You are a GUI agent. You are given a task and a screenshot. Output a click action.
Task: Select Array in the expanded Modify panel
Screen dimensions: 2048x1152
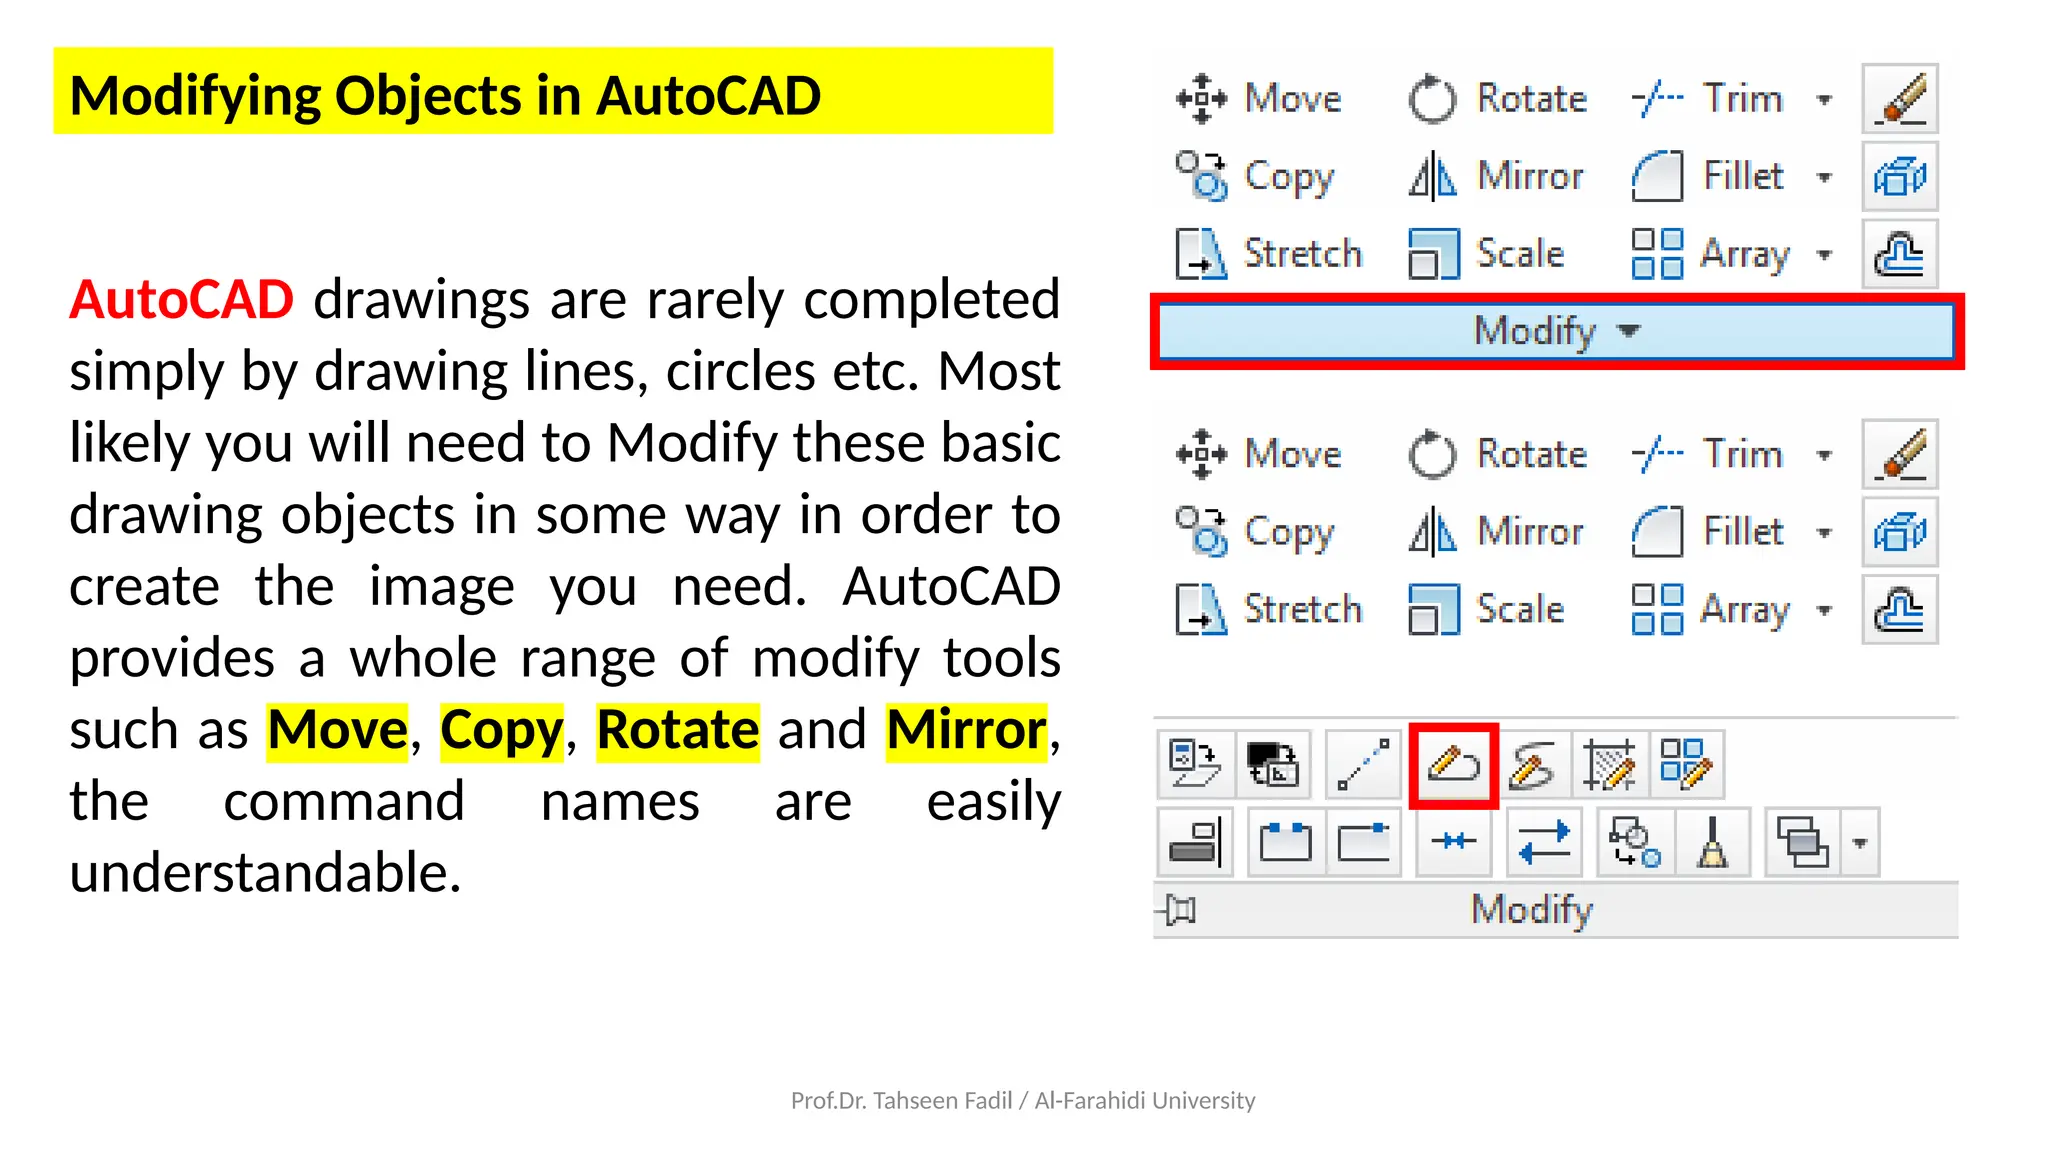pos(1710,609)
